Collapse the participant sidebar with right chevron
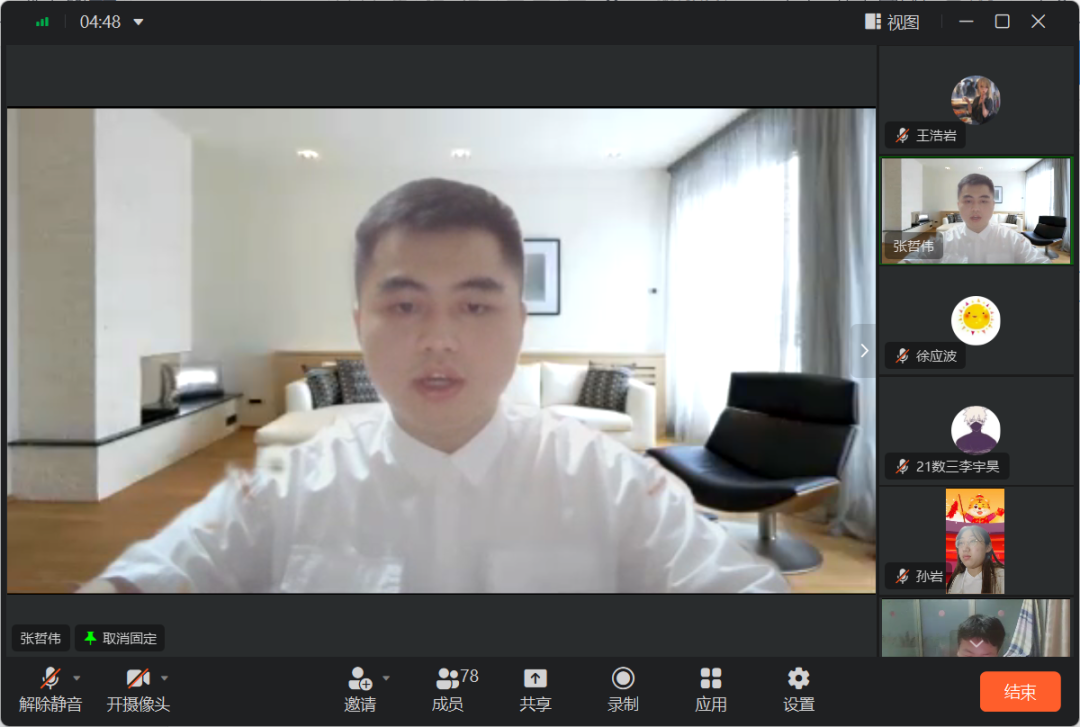The width and height of the screenshot is (1080, 727). [x=864, y=350]
